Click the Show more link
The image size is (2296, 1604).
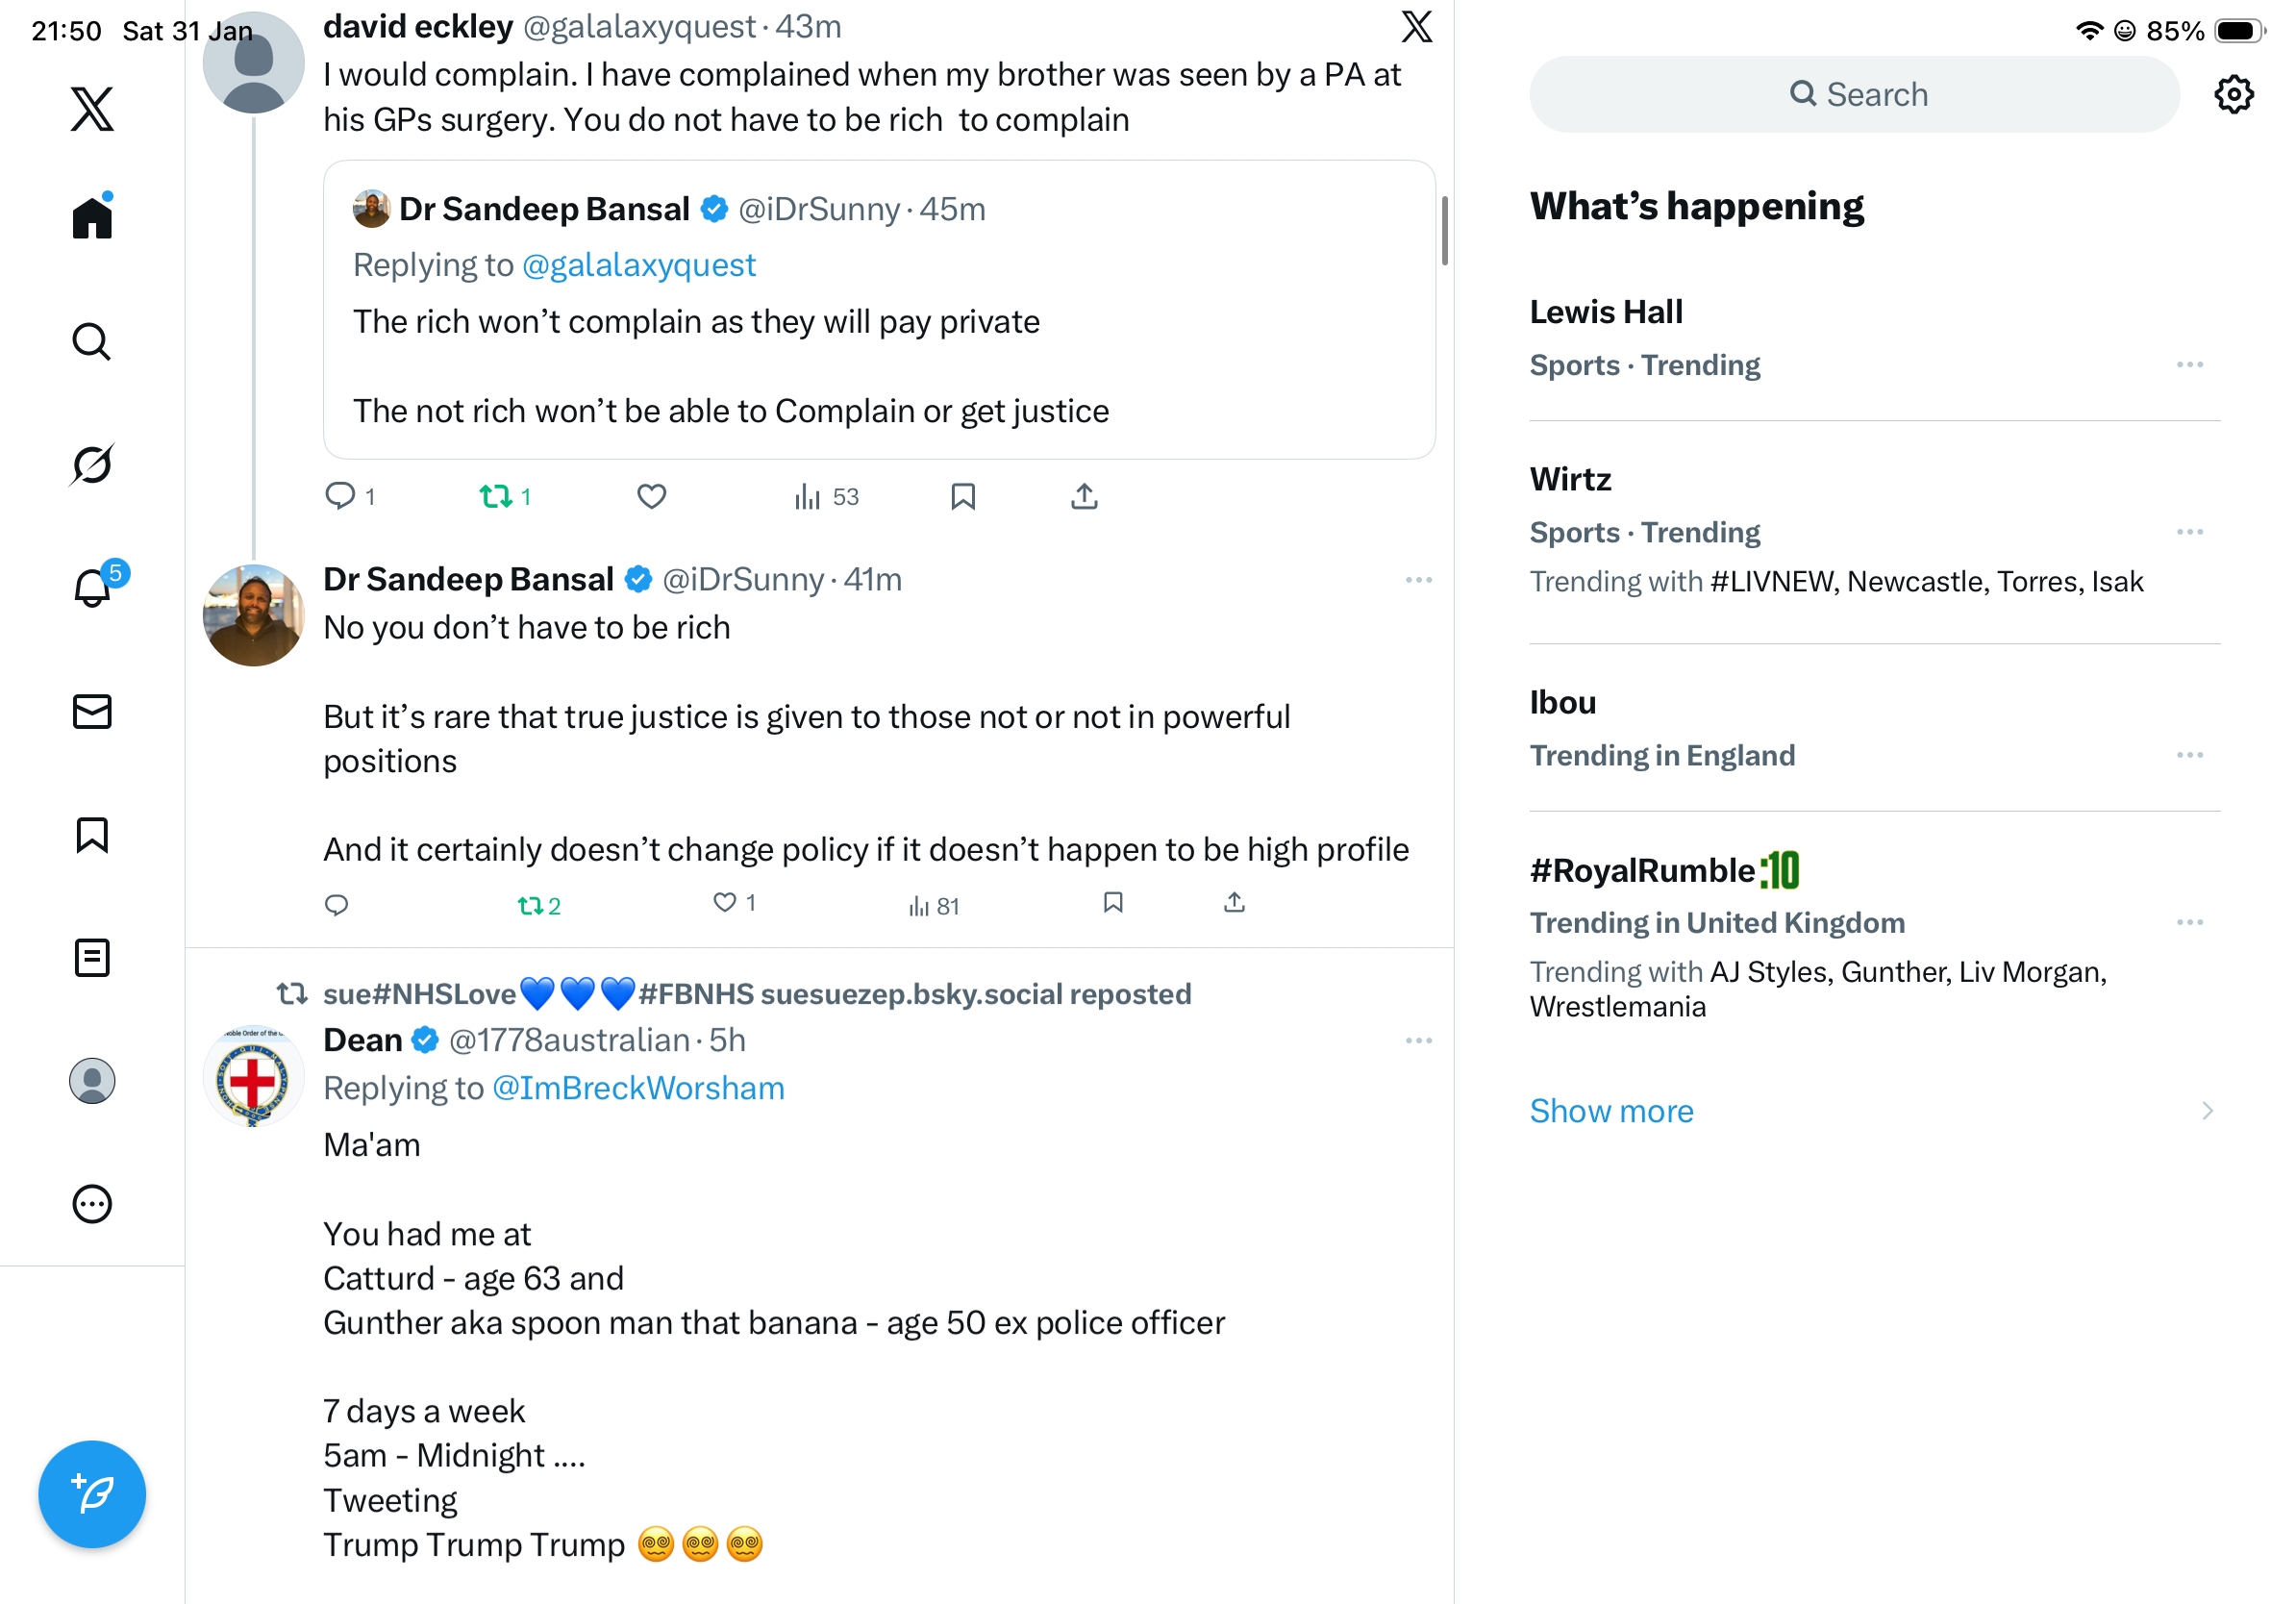pos(1611,1111)
